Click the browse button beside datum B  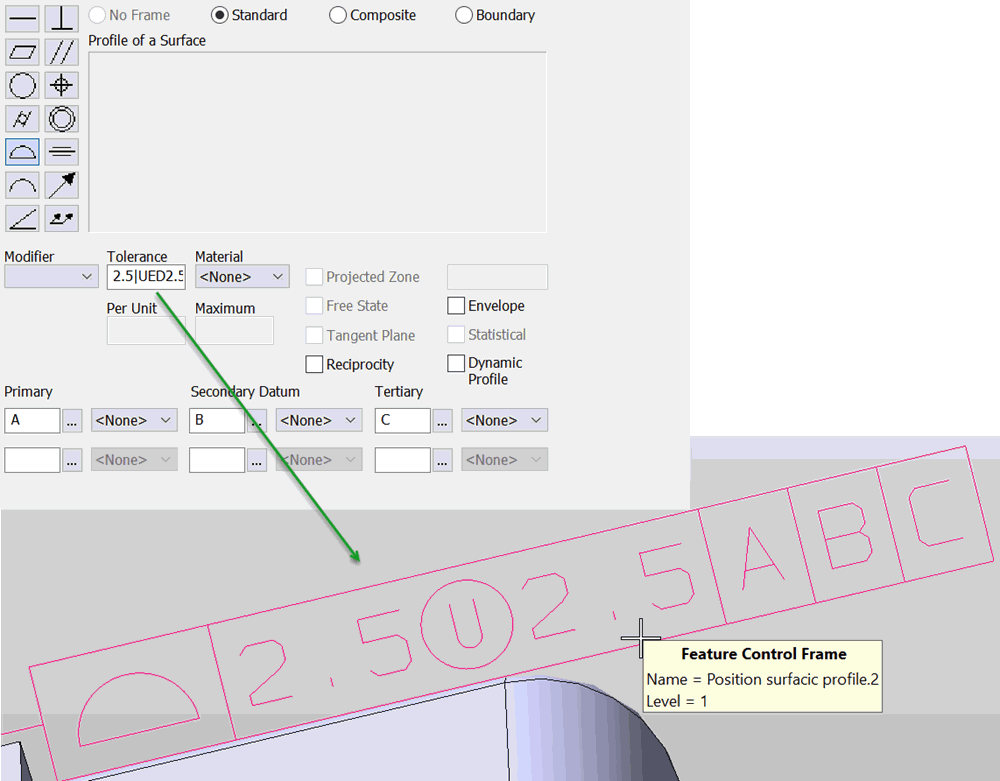257,420
